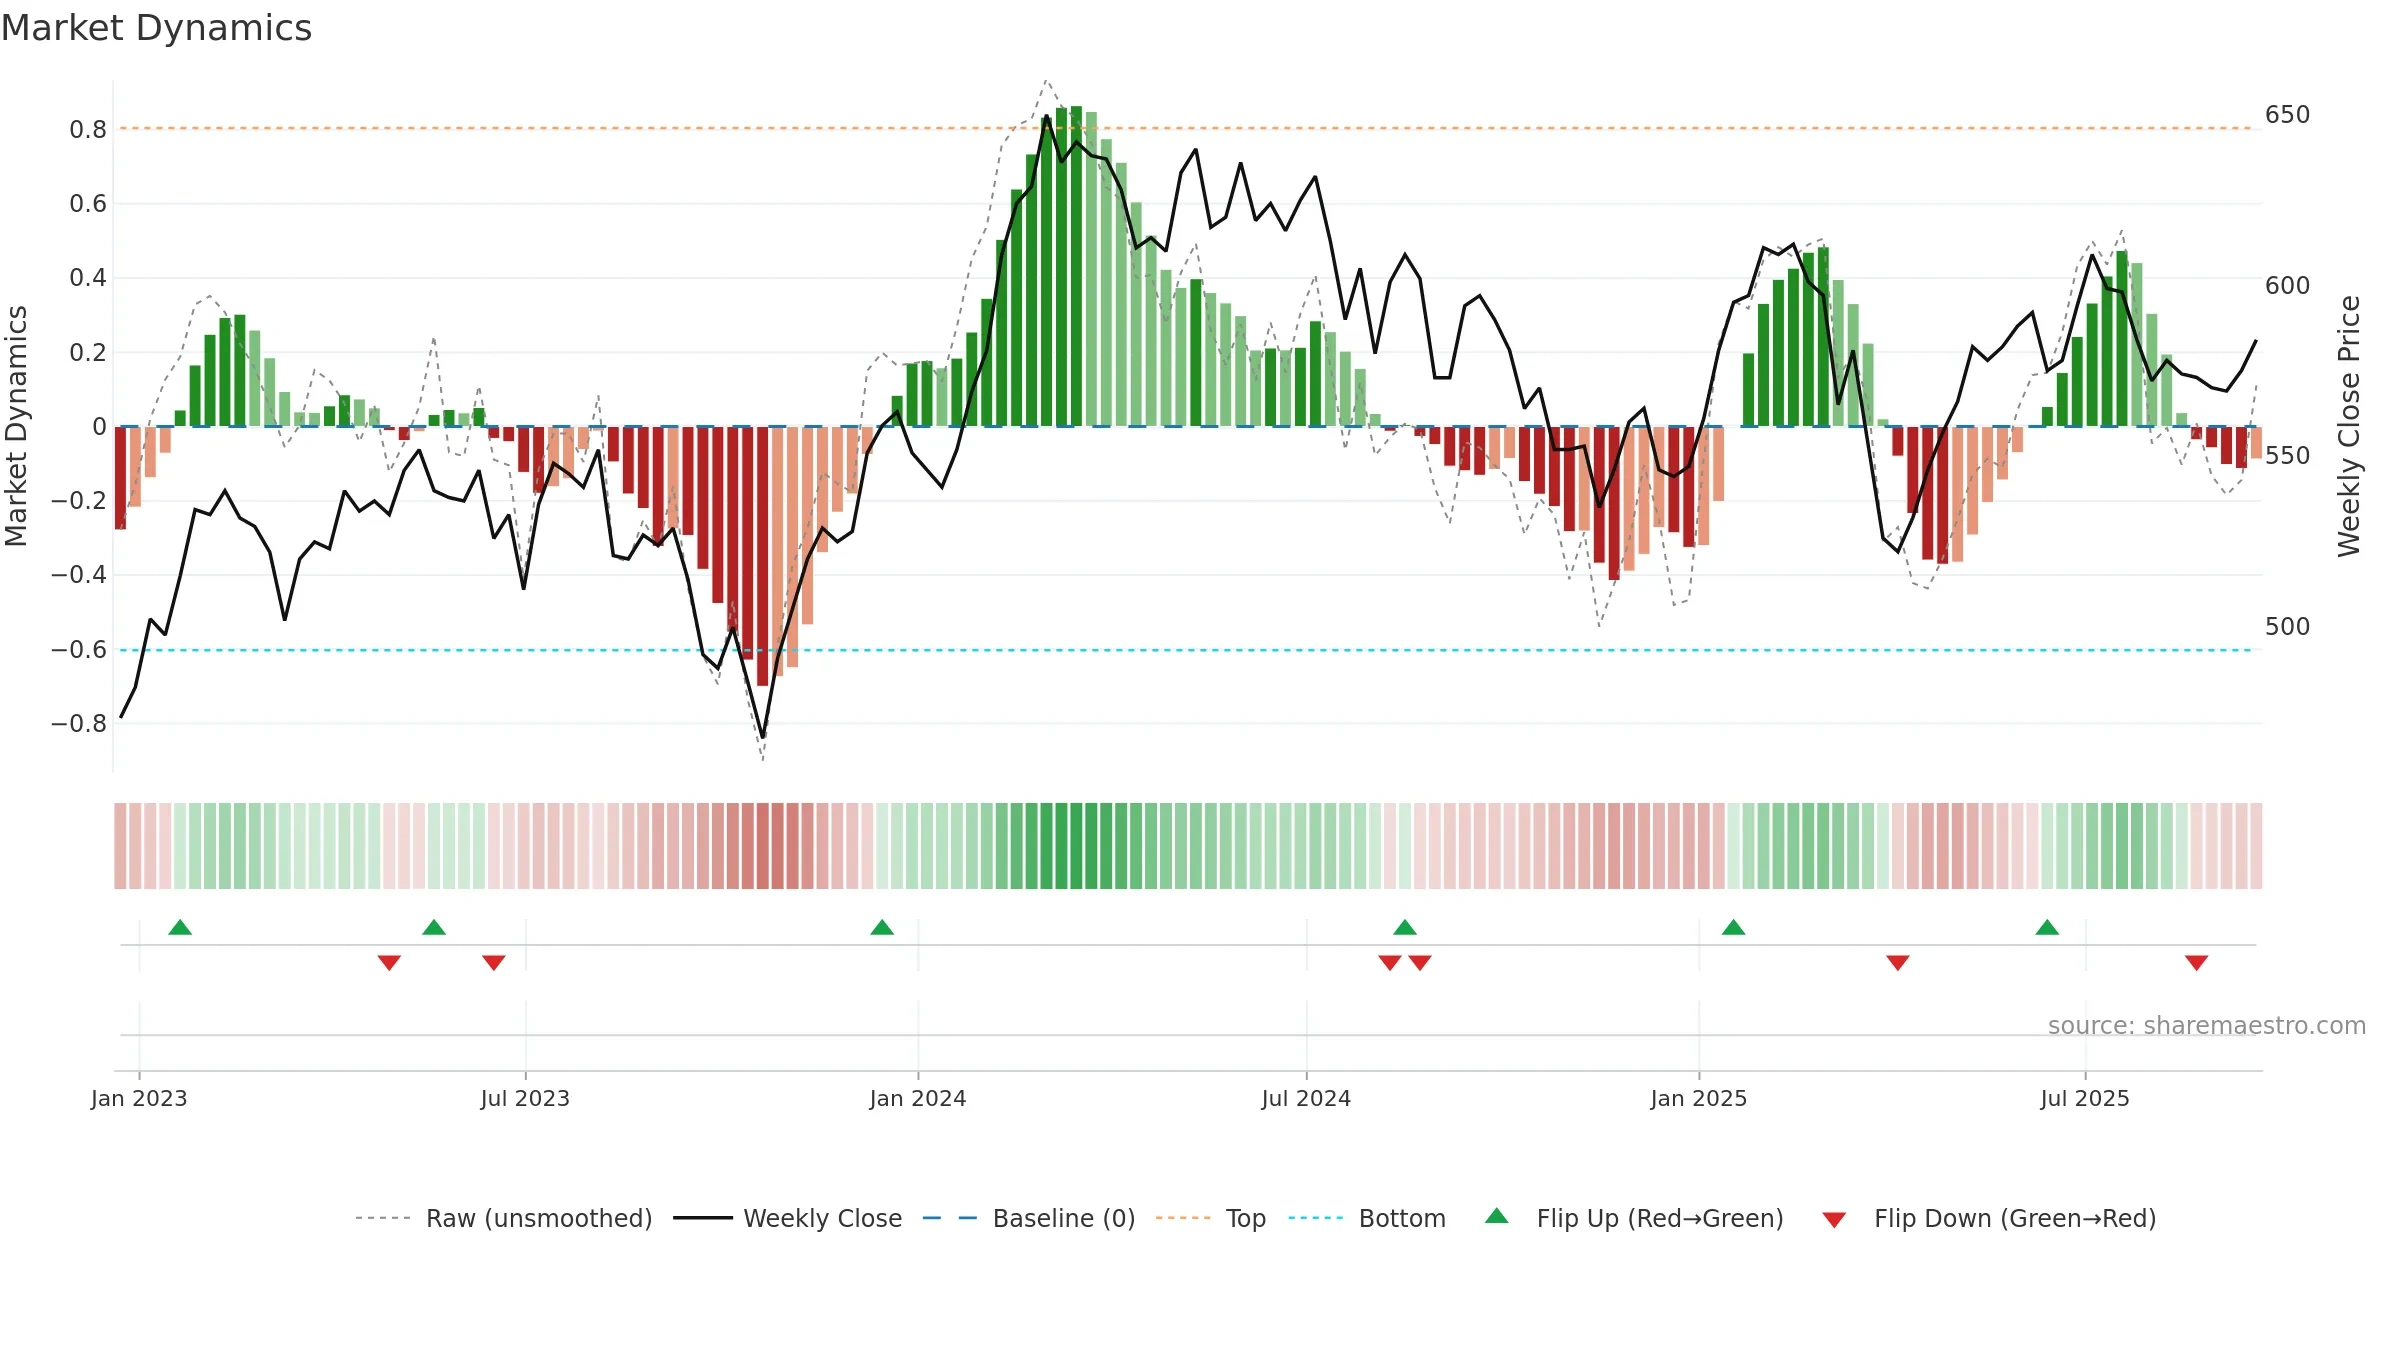Image resolution: width=2400 pixels, height=1350 pixels.
Task: Click the source: sharemaestro.com text
Action: tap(2207, 1025)
